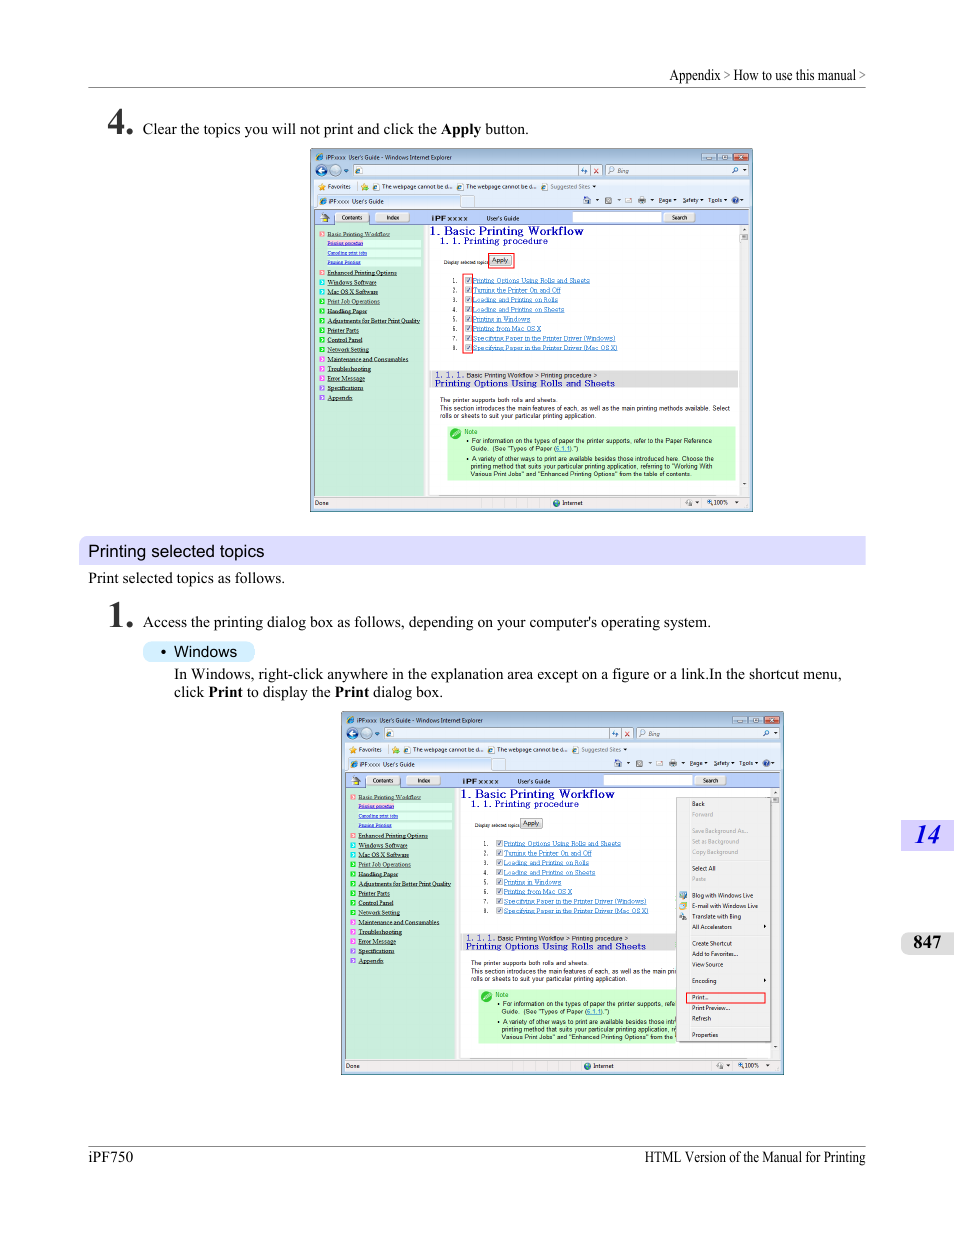Choose Print... in the context menu
The image size is (954, 1235).
pos(726,998)
